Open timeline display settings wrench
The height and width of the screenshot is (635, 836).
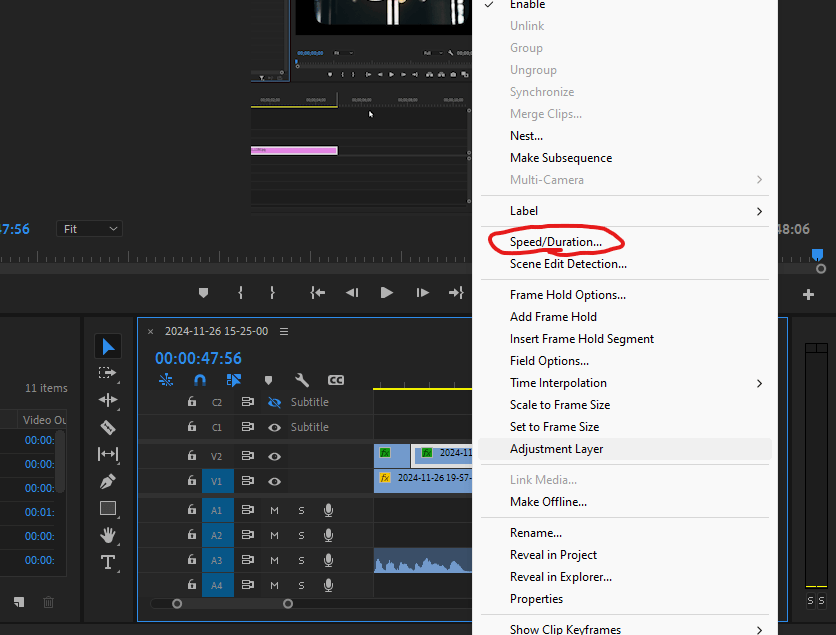coord(302,380)
